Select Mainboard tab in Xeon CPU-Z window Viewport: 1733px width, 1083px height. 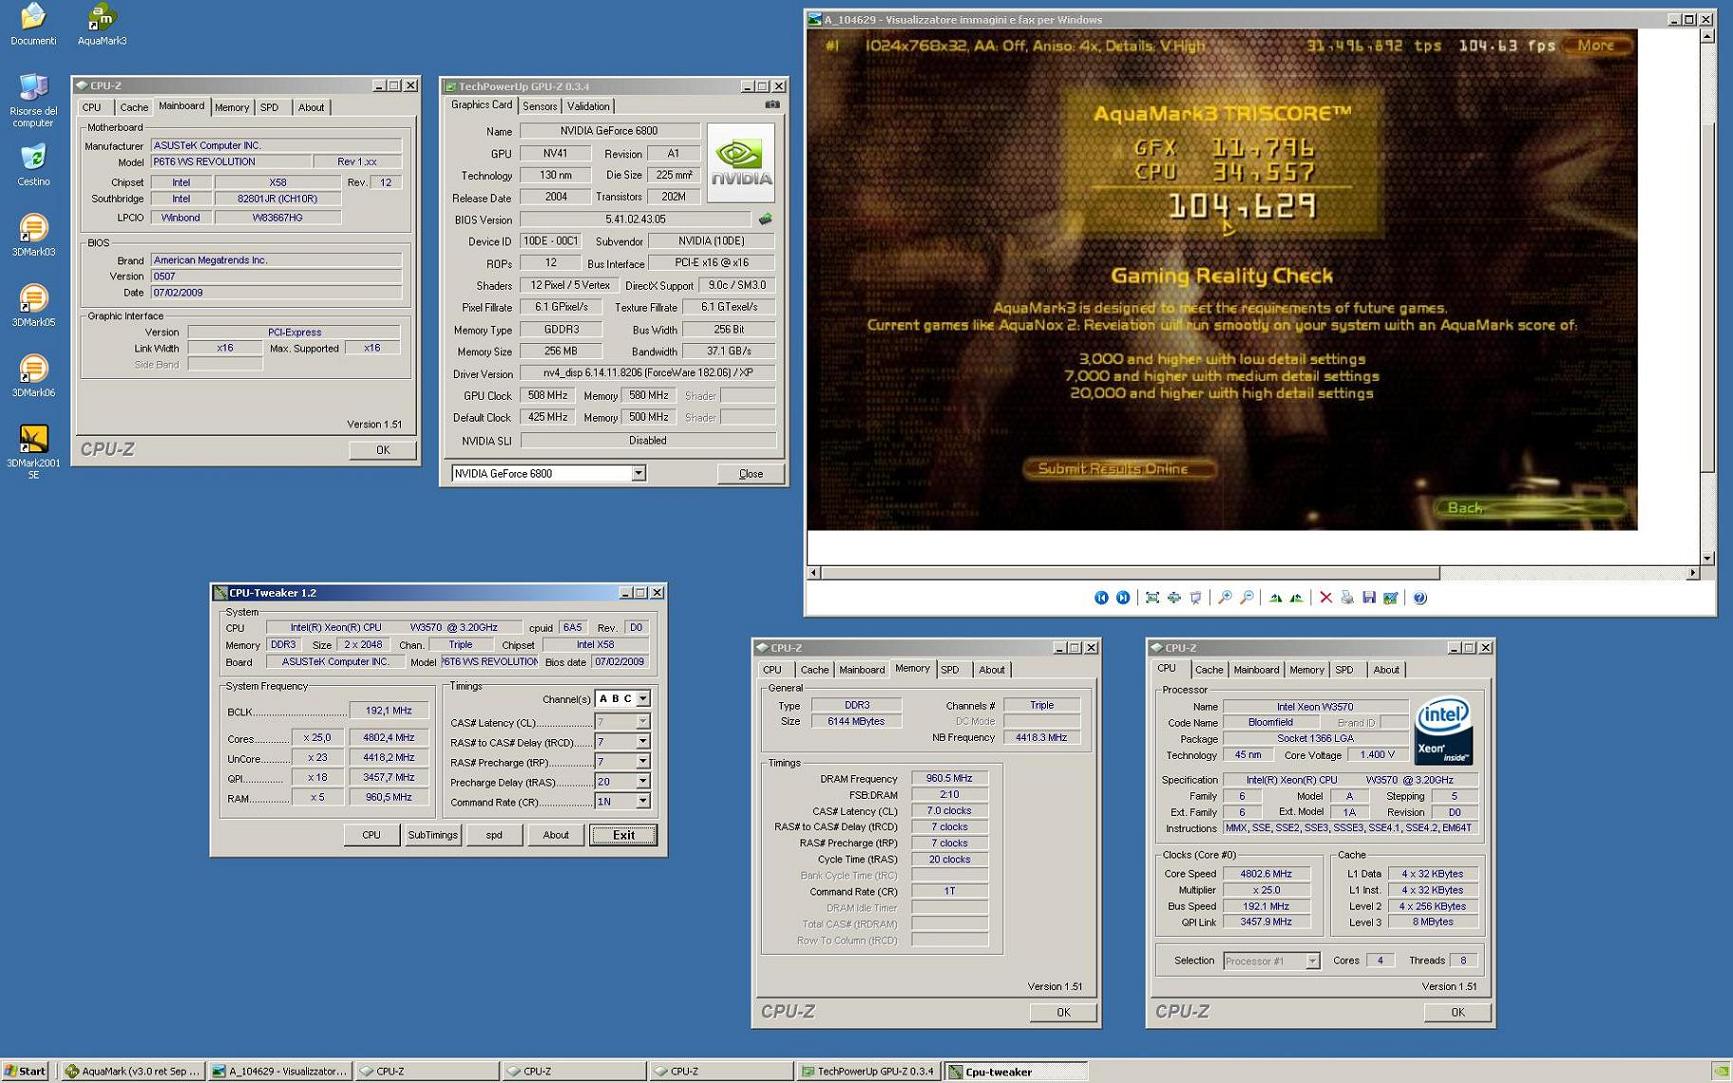(x=1256, y=670)
